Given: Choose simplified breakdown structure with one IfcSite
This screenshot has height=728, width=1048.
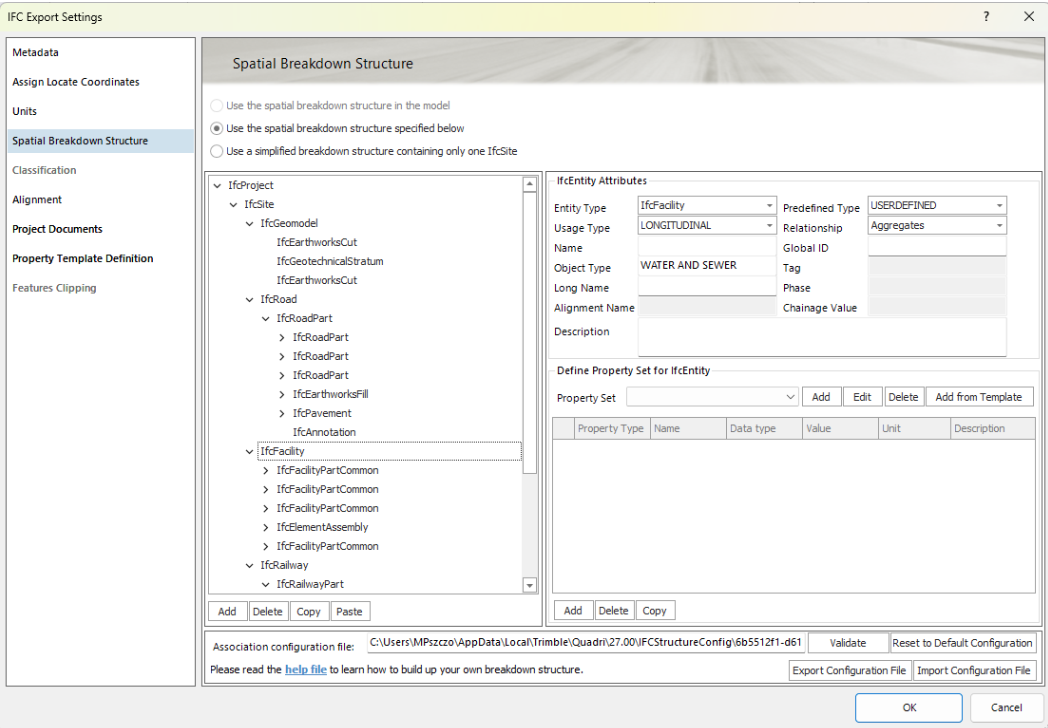Looking at the screenshot, I should coord(217,151).
